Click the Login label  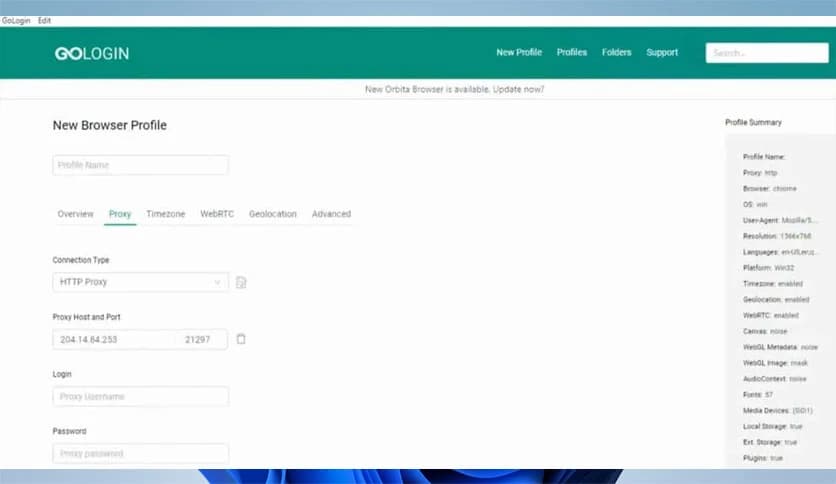coord(62,374)
